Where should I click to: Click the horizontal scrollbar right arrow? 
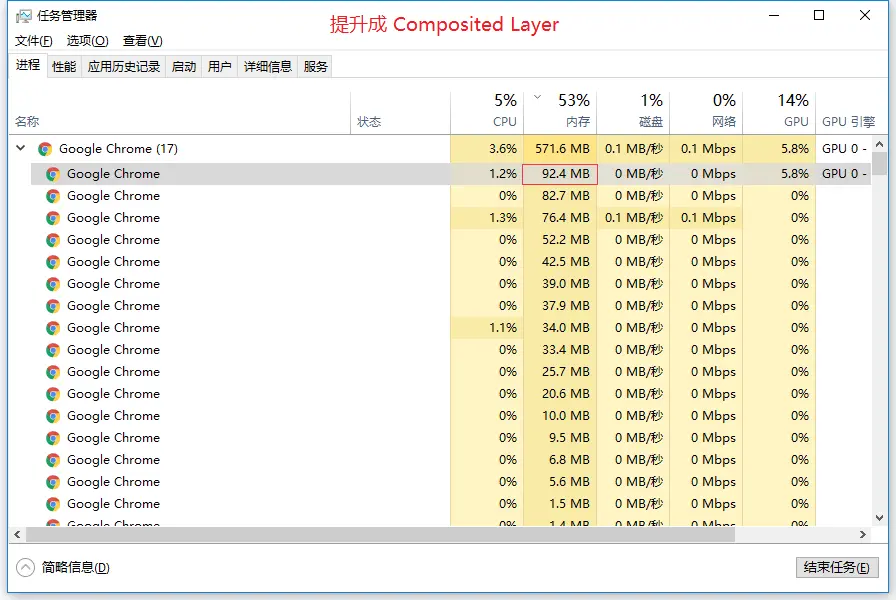pos(863,534)
